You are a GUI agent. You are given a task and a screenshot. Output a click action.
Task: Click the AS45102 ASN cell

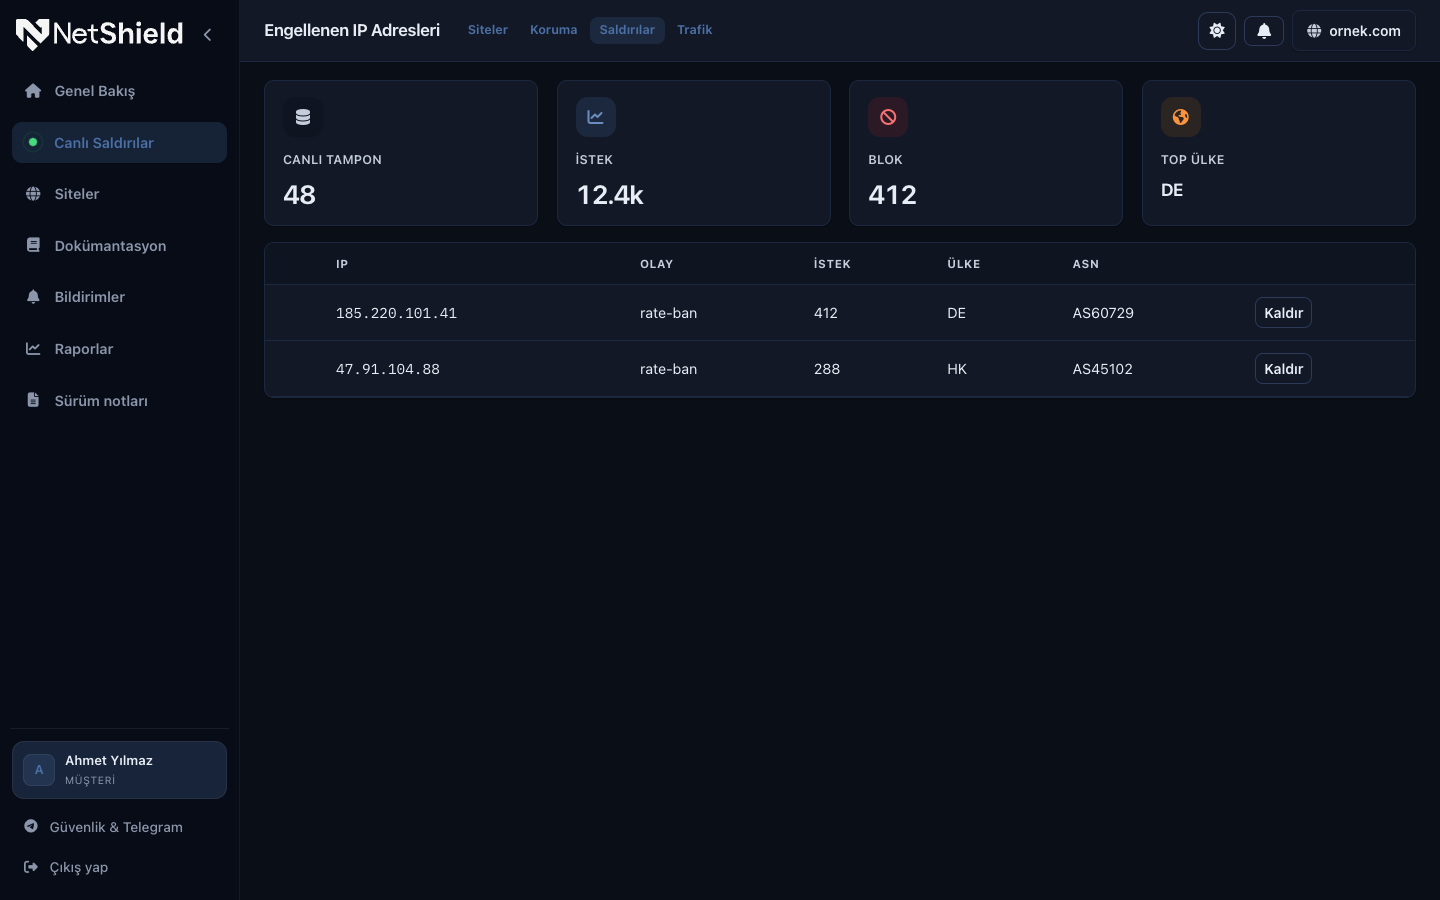click(x=1103, y=369)
